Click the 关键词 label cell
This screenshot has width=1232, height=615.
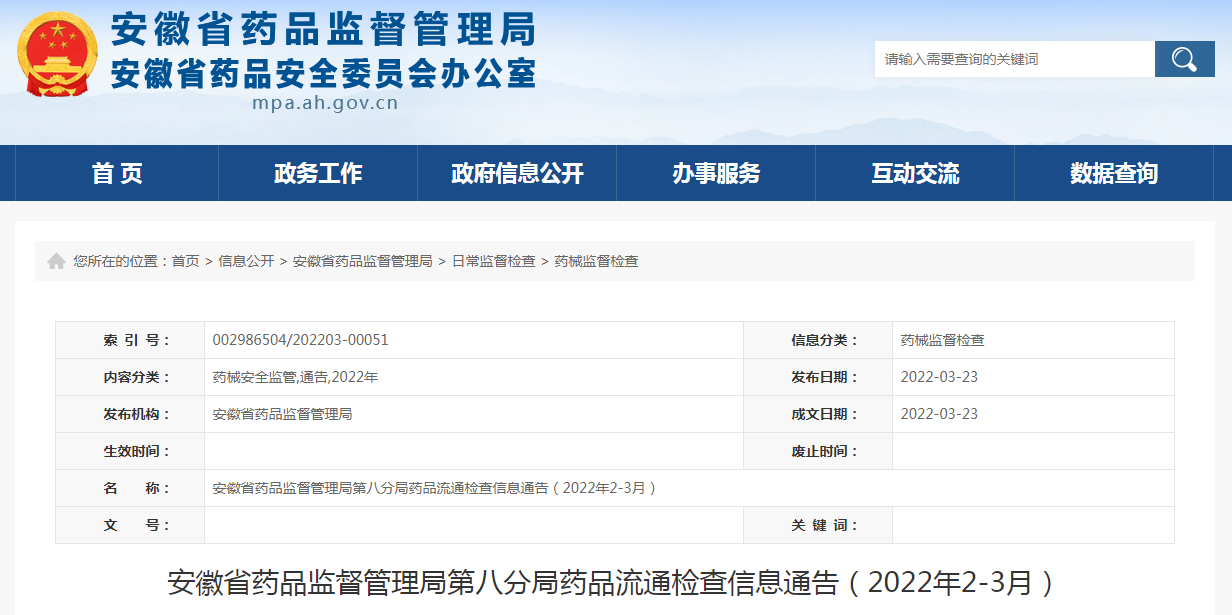[818, 525]
